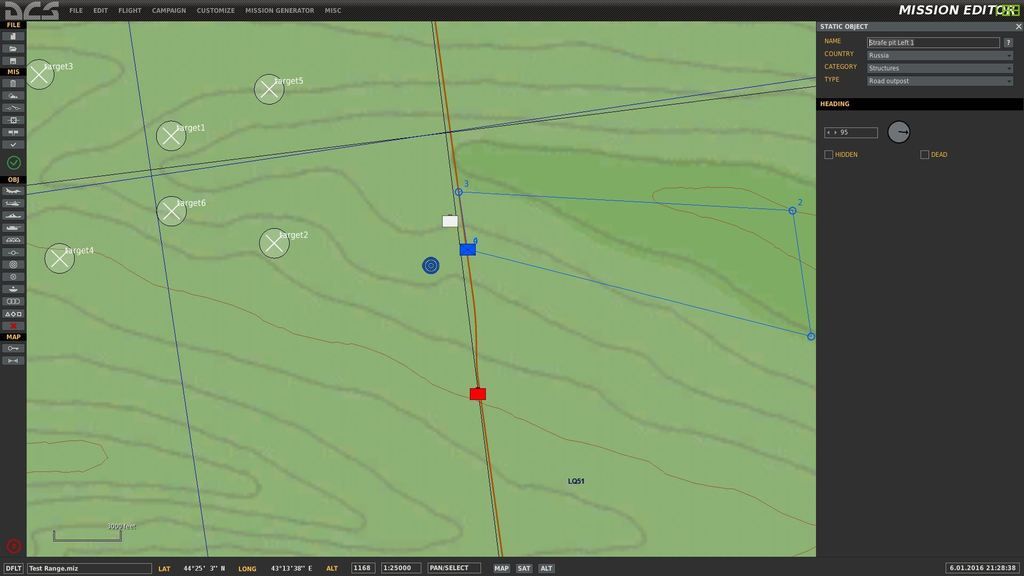Click the save mission icon under FILE
The image size is (1024, 576).
pos(13,60)
